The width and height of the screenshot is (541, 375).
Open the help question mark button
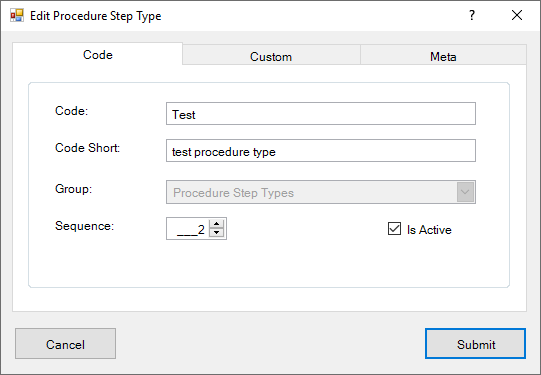coord(472,15)
